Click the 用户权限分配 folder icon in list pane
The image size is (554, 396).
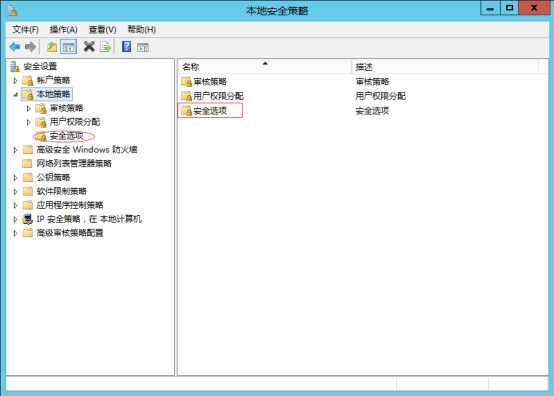pyautogui.click(x=186, y=96)
